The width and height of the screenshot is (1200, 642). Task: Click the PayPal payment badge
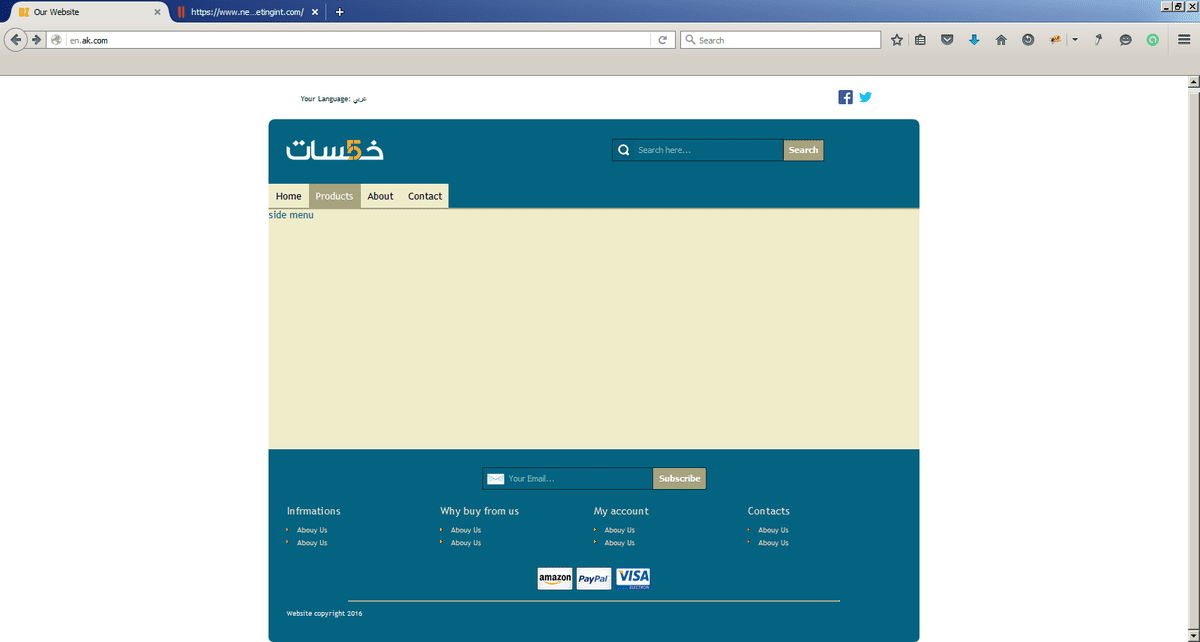[x=594, y=578]
